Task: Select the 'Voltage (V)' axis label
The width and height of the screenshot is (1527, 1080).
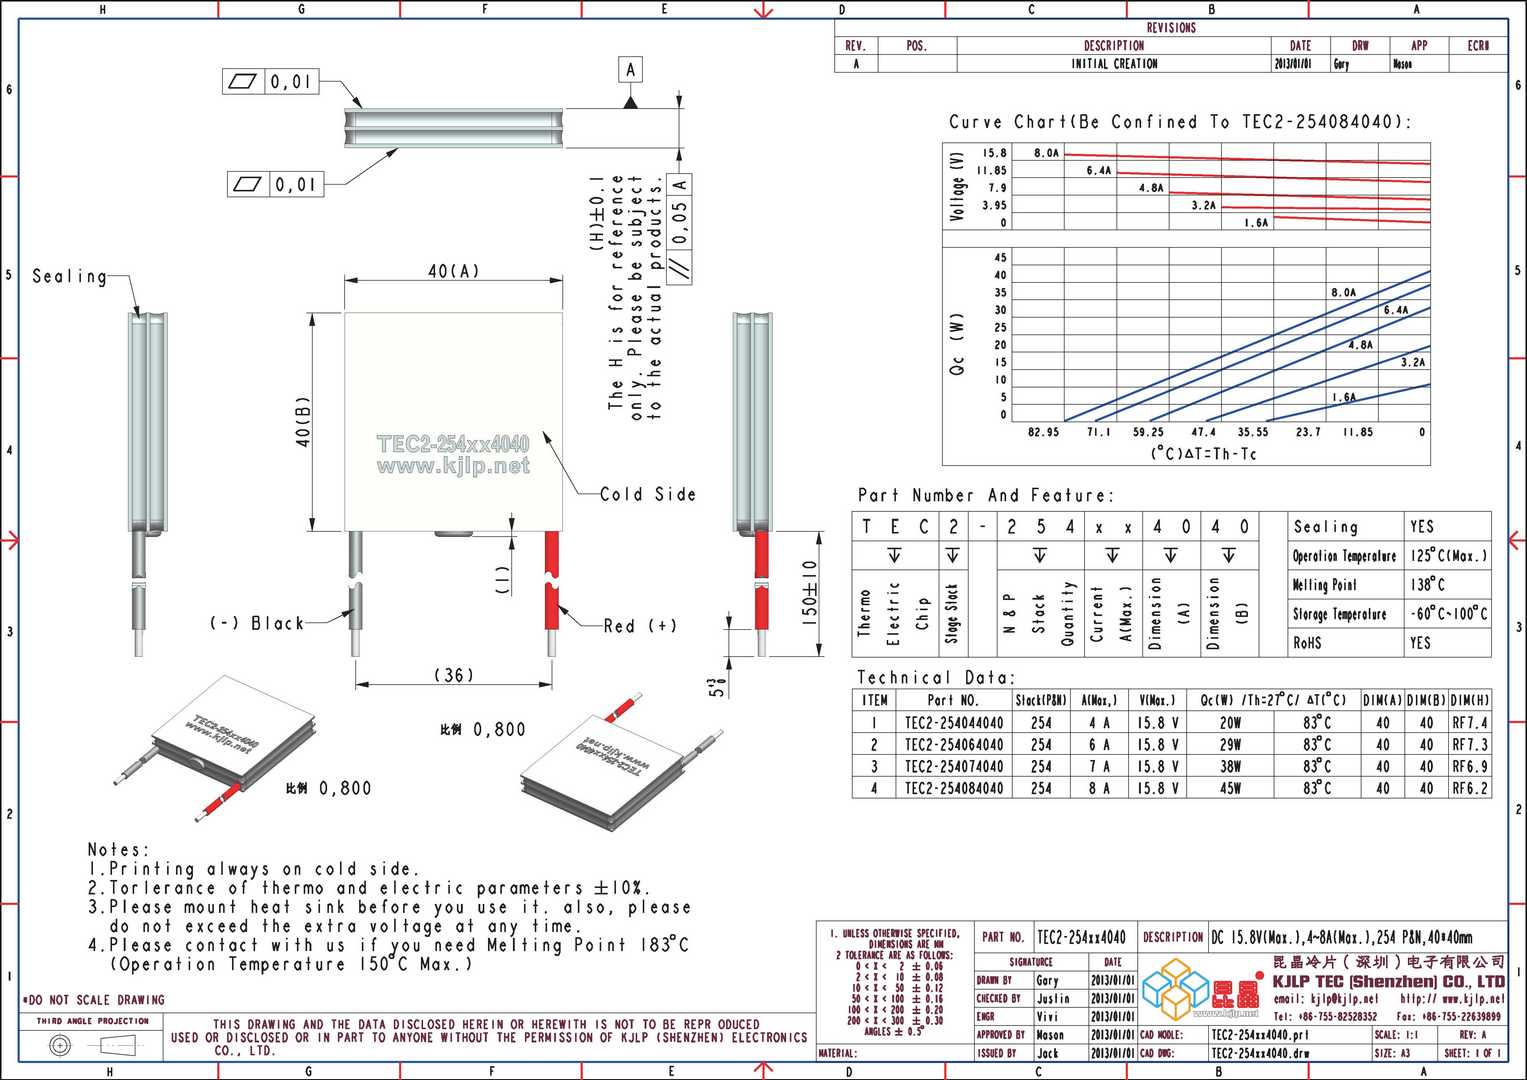Action: pos(957,187)
